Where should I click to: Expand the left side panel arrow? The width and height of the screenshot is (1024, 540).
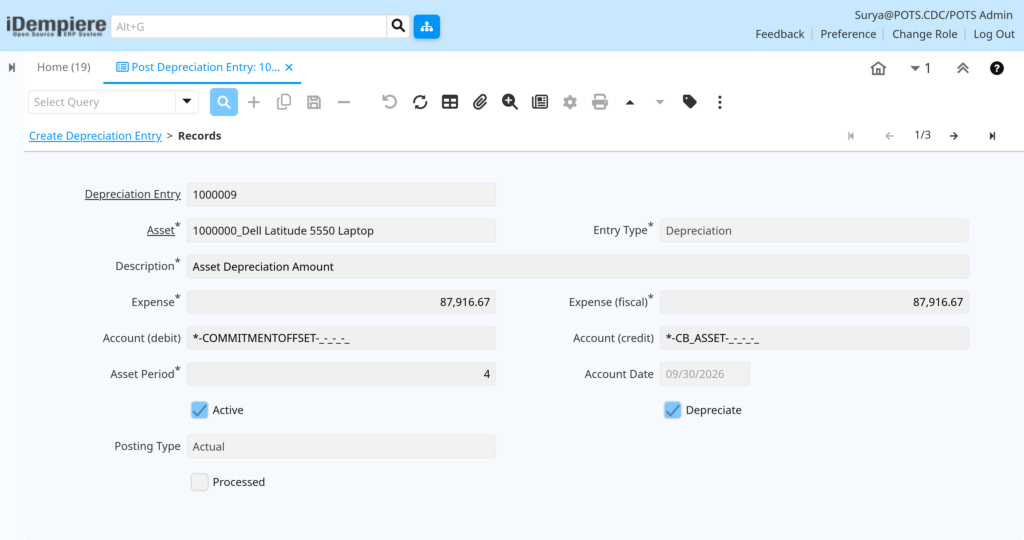(x=12, y=67)
